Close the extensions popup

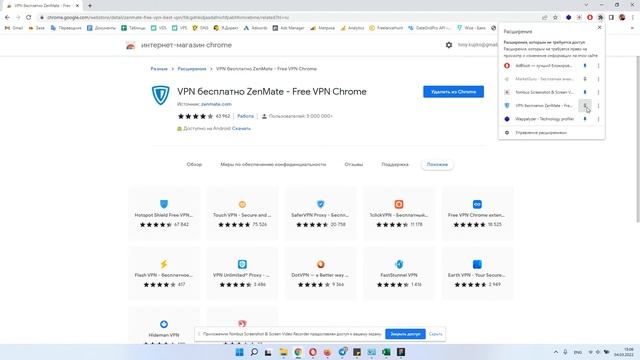(x=599, y=27)
